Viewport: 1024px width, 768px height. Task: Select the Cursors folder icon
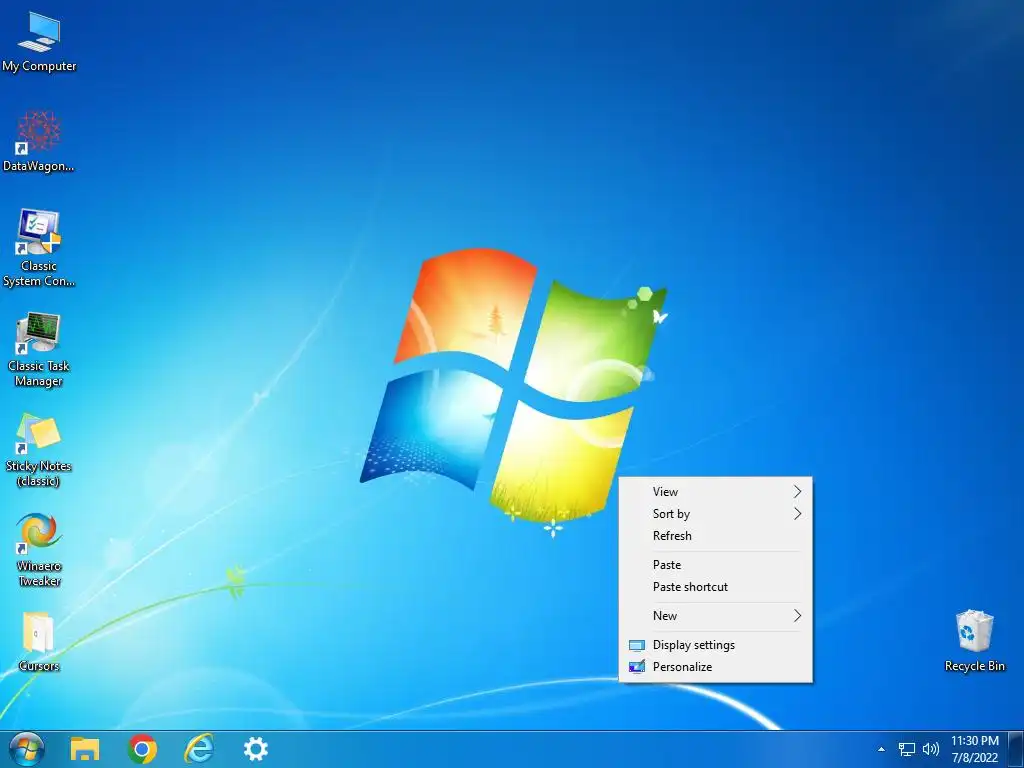coord(39,642)
